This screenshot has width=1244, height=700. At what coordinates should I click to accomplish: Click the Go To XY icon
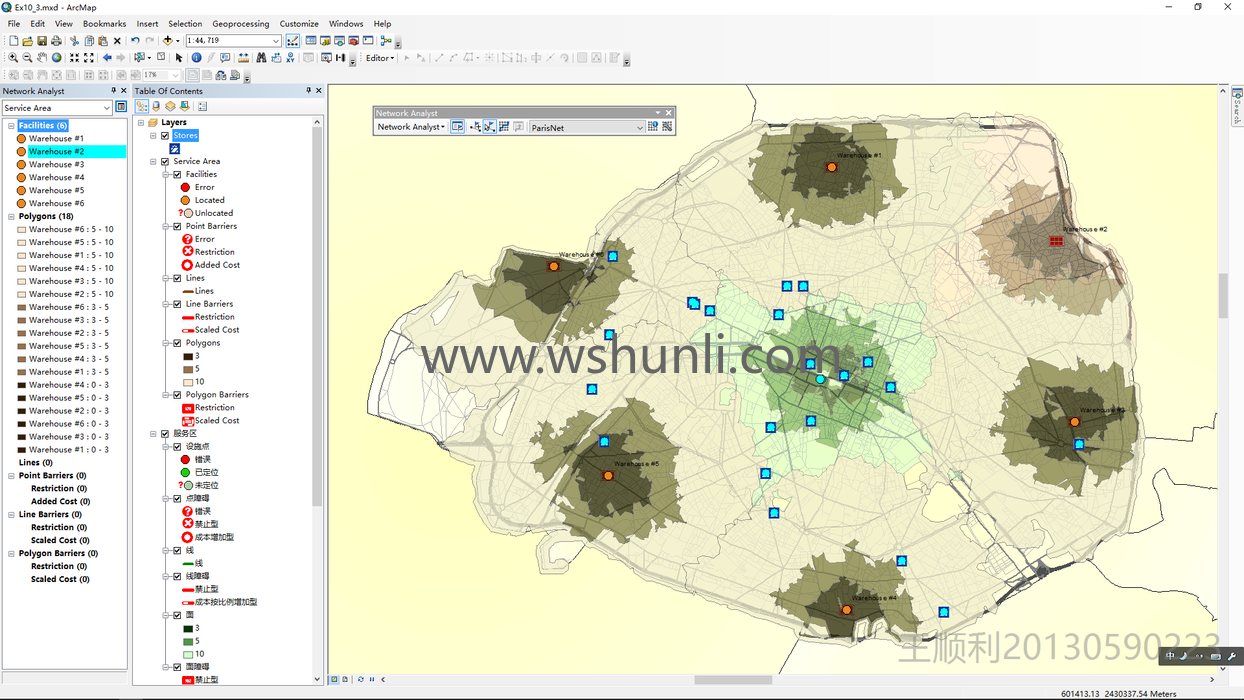pyautogui.click(x=291, y=58)
